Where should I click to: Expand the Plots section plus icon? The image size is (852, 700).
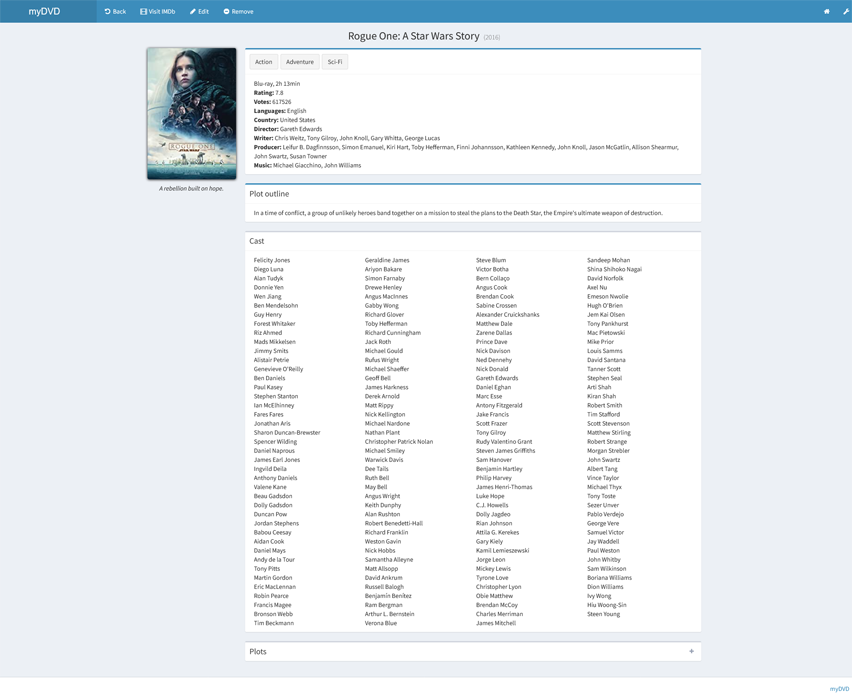[x=691, y=651]
